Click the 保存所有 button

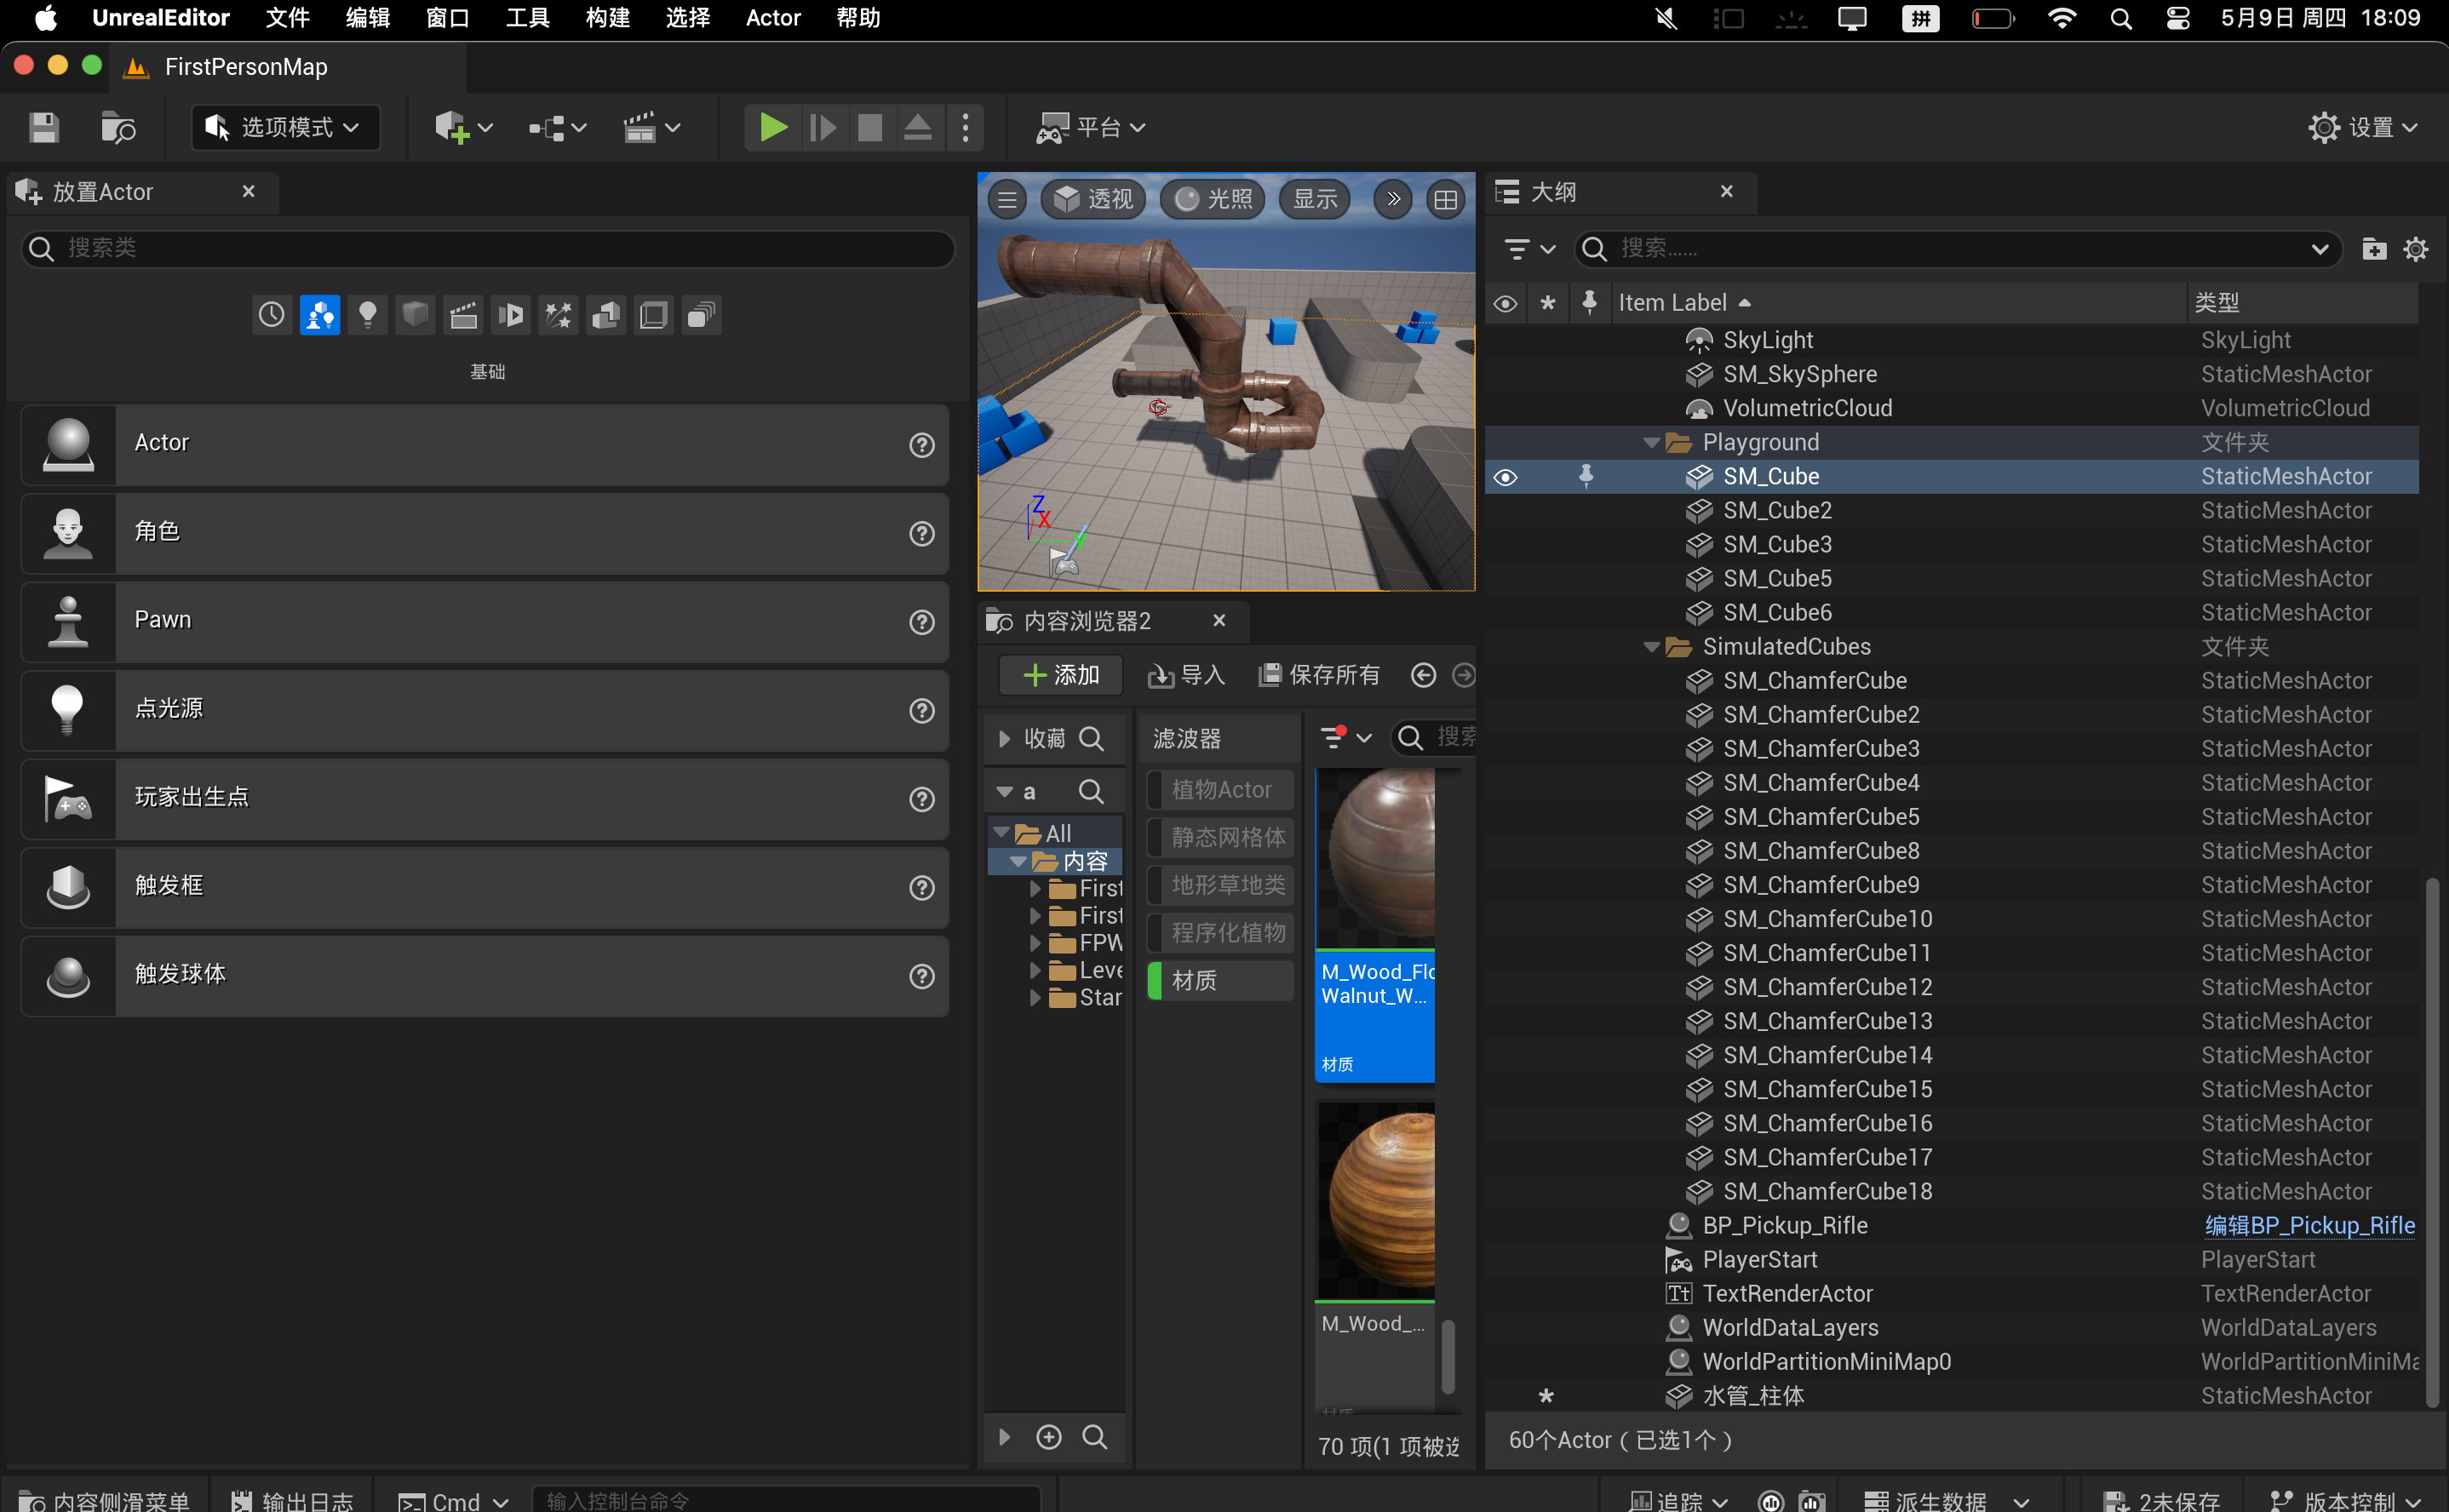coord(1319,676)
